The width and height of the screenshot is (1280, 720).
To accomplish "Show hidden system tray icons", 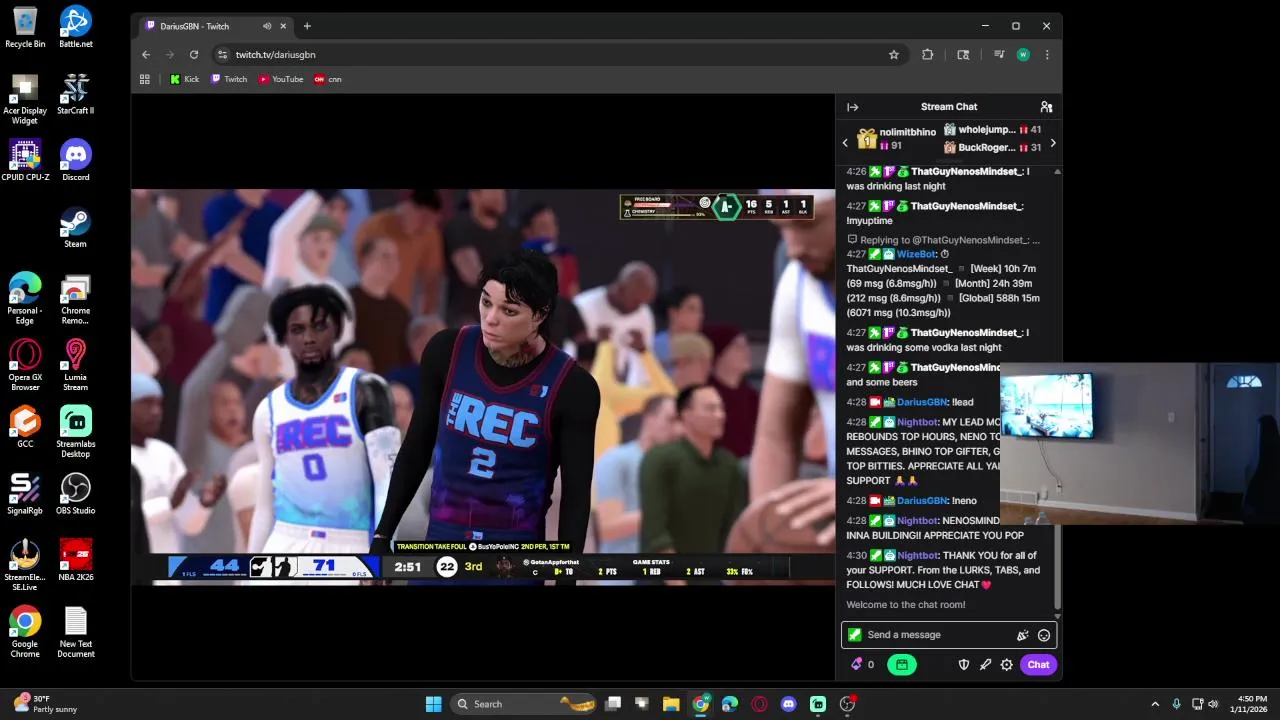I will pyautogui.click(x=1155, y=704).
